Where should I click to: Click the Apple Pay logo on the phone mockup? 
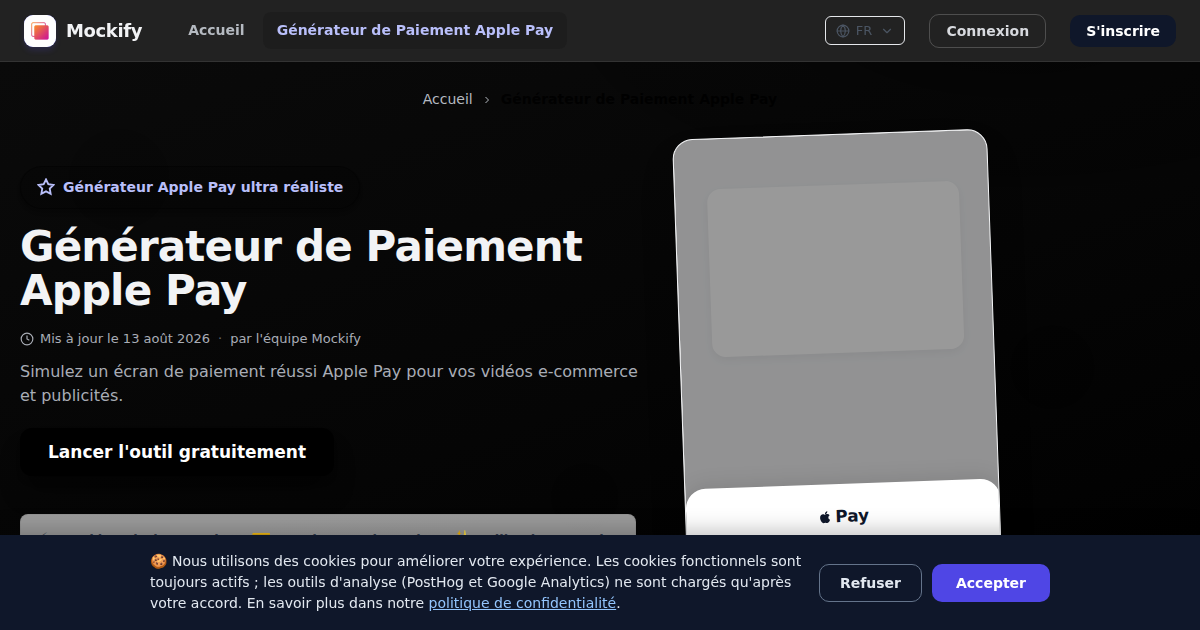844,516
